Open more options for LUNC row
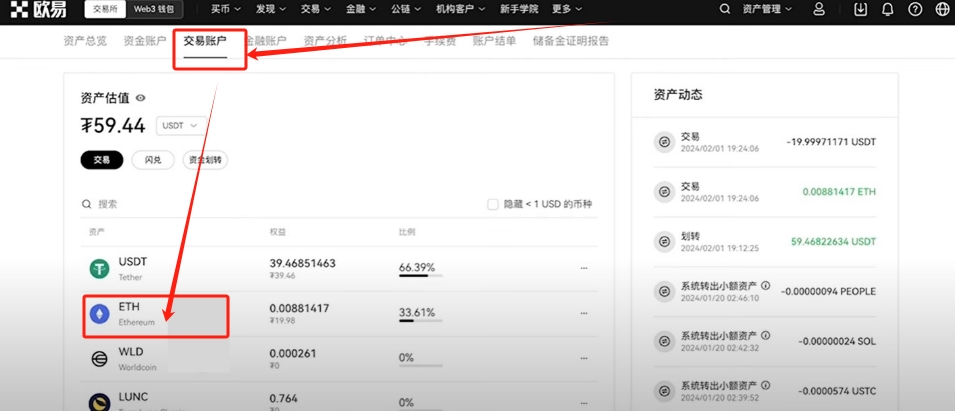955x412 pixels. pos(584,403)
